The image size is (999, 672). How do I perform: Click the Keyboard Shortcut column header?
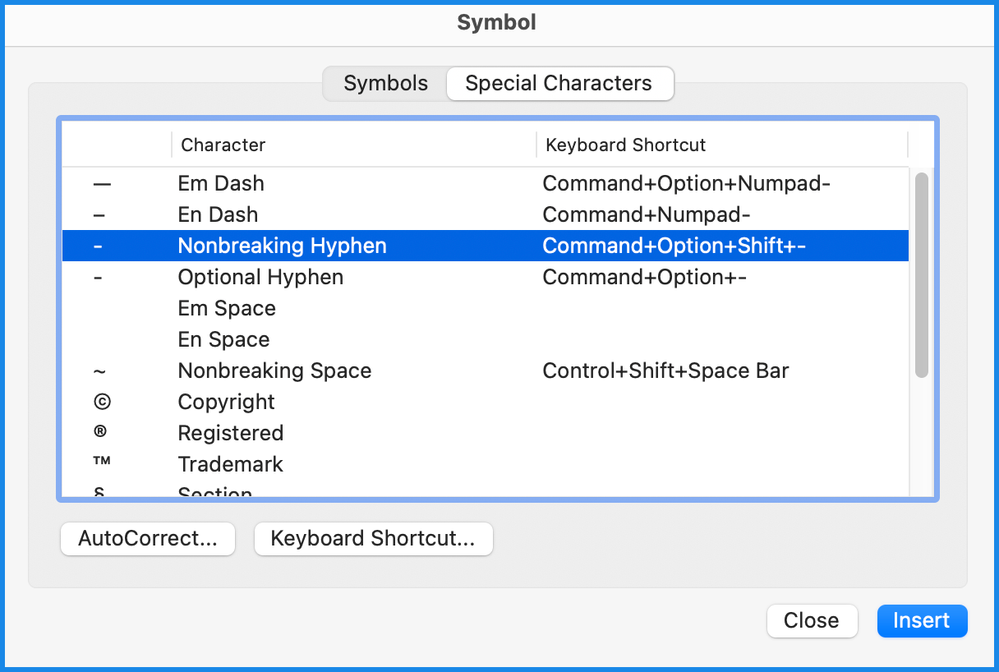(626, 145)
